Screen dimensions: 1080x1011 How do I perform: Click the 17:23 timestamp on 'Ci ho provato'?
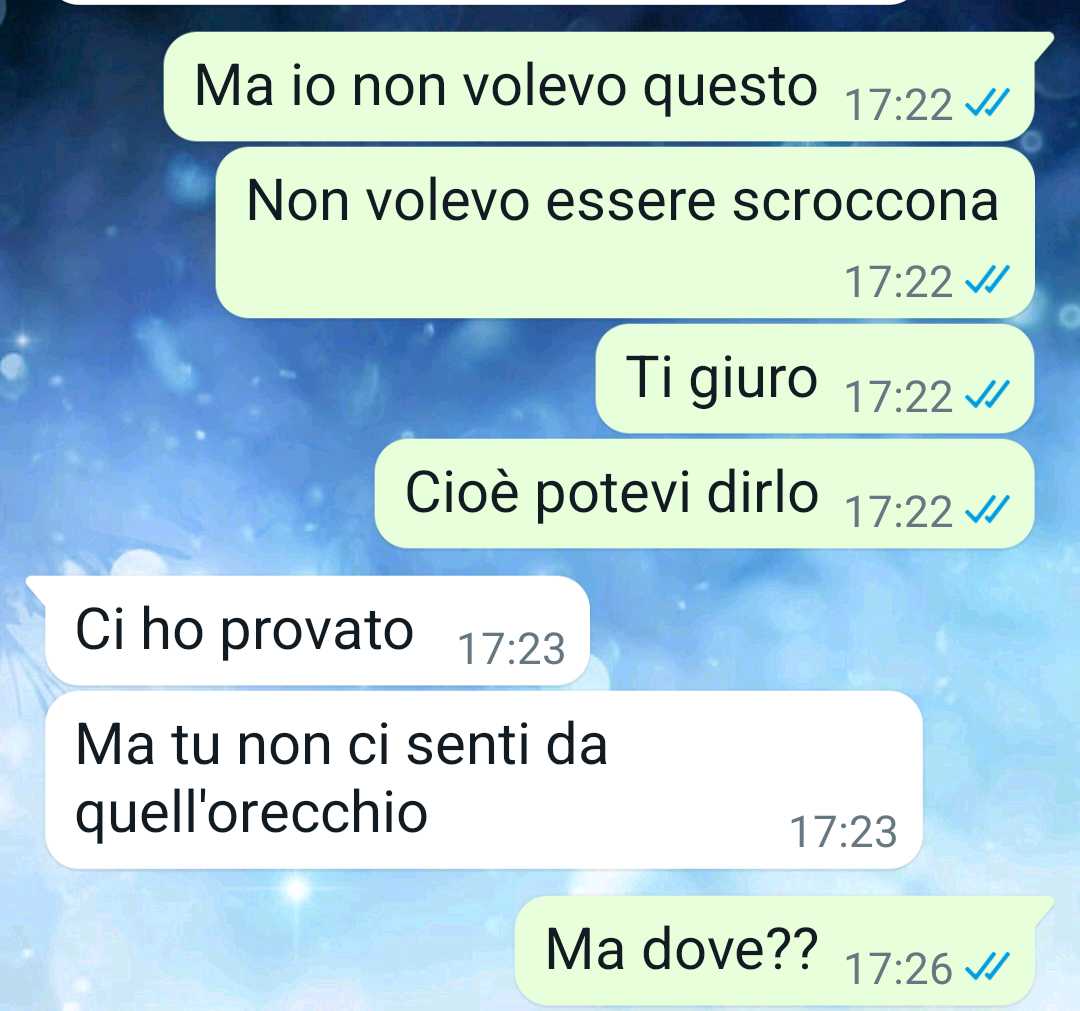(x=511, y=649)
